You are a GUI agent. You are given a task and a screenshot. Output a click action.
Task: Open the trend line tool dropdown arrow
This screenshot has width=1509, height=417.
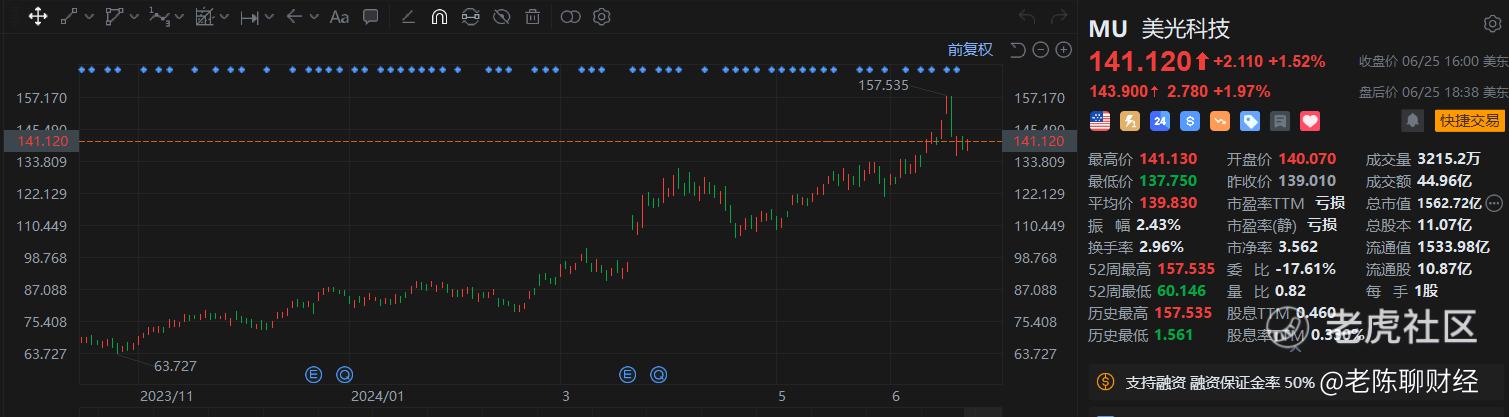coord(90,17)
